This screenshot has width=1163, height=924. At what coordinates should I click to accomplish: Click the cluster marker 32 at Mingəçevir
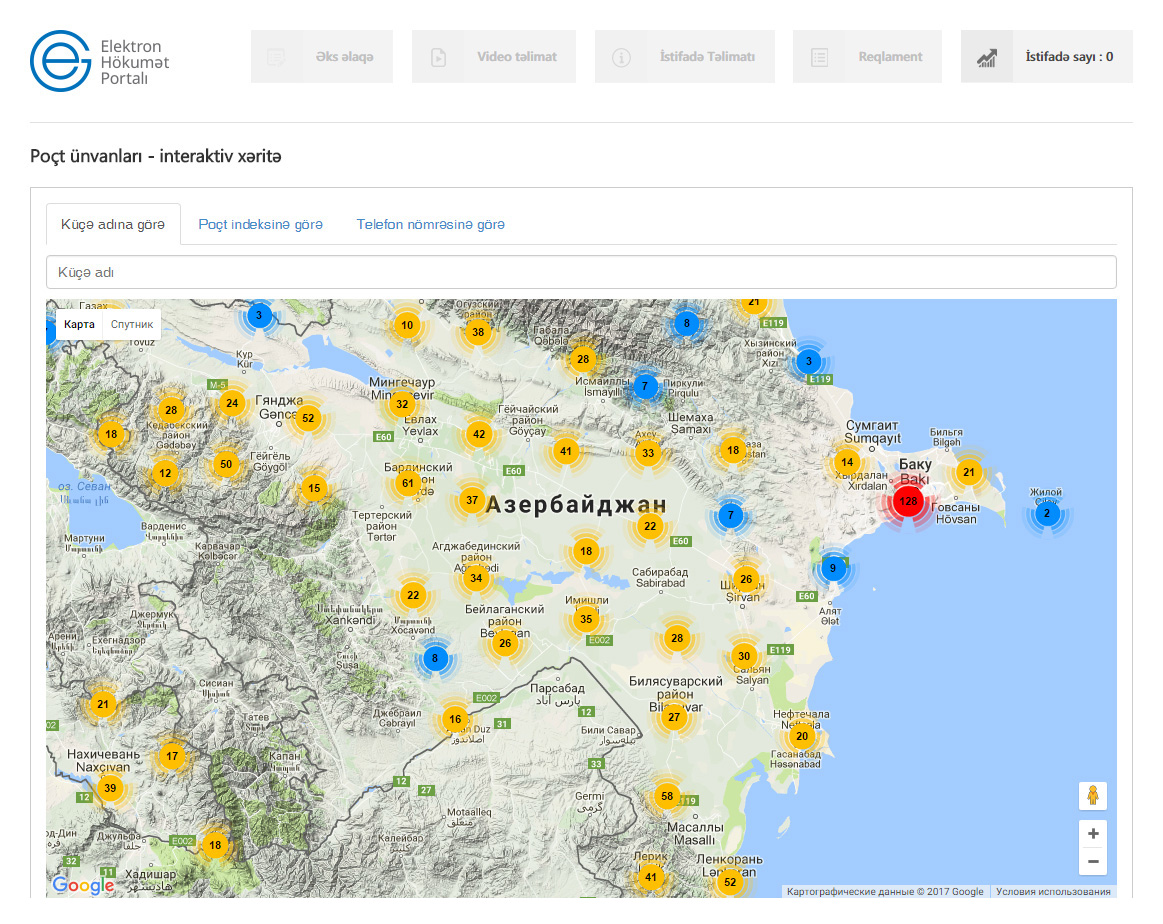click(402, 404)
